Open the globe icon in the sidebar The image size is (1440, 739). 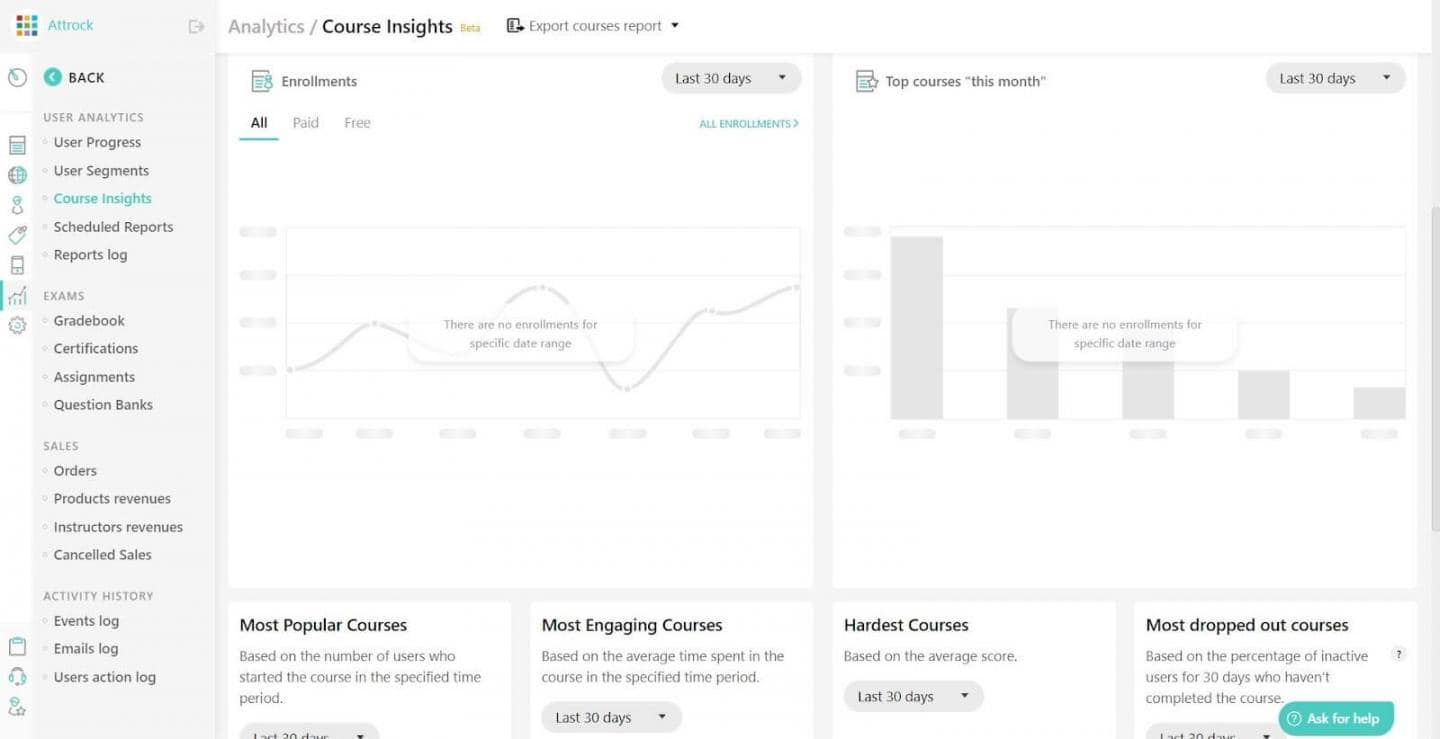click(17, 175)
